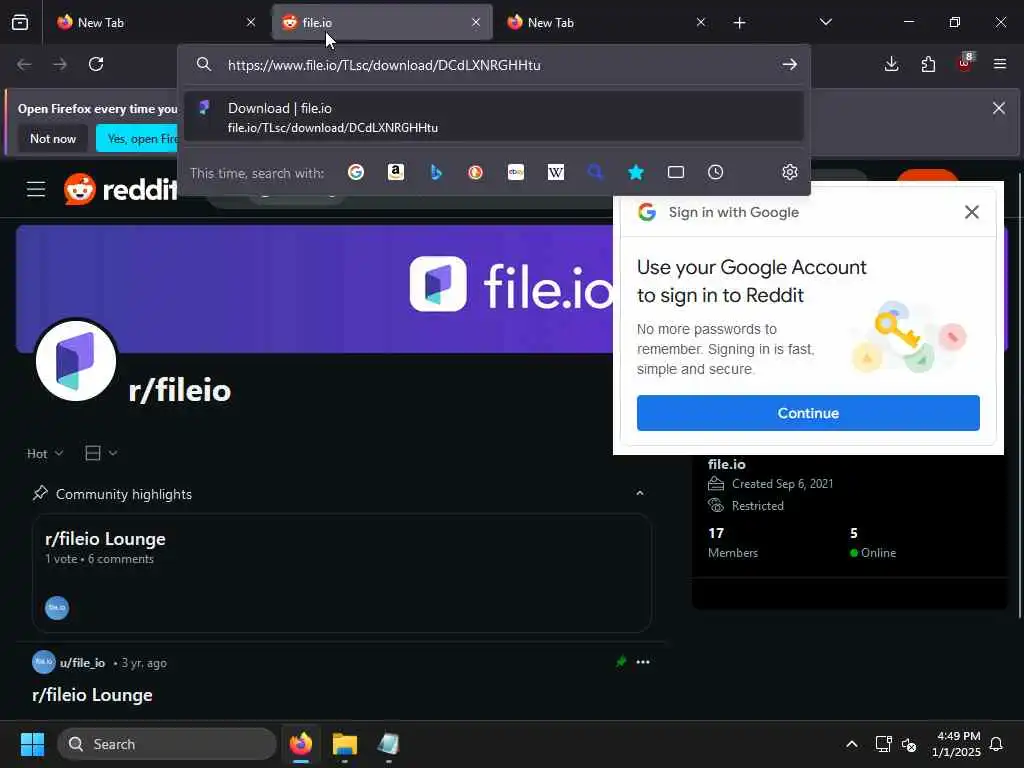Open Firefox from taskbar
Screen dimensions: 1024x768
[301, 744]
